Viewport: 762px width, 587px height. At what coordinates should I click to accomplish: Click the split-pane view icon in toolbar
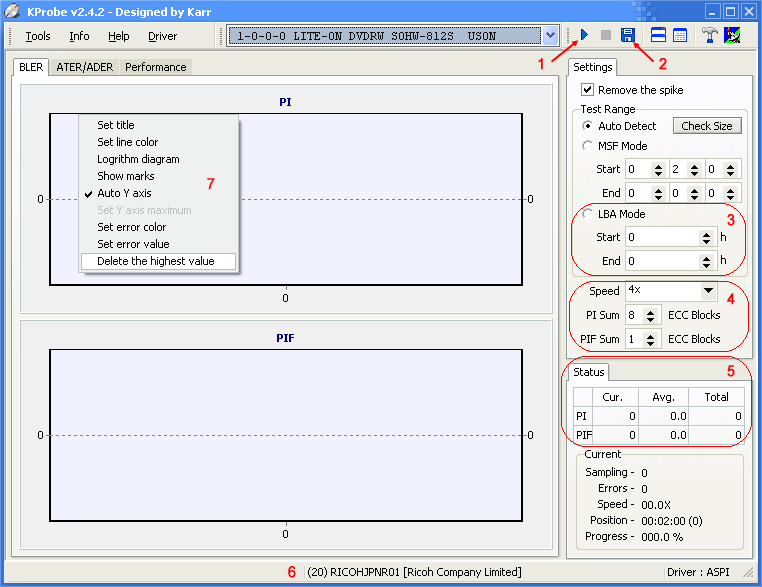[x=659, y=36]
